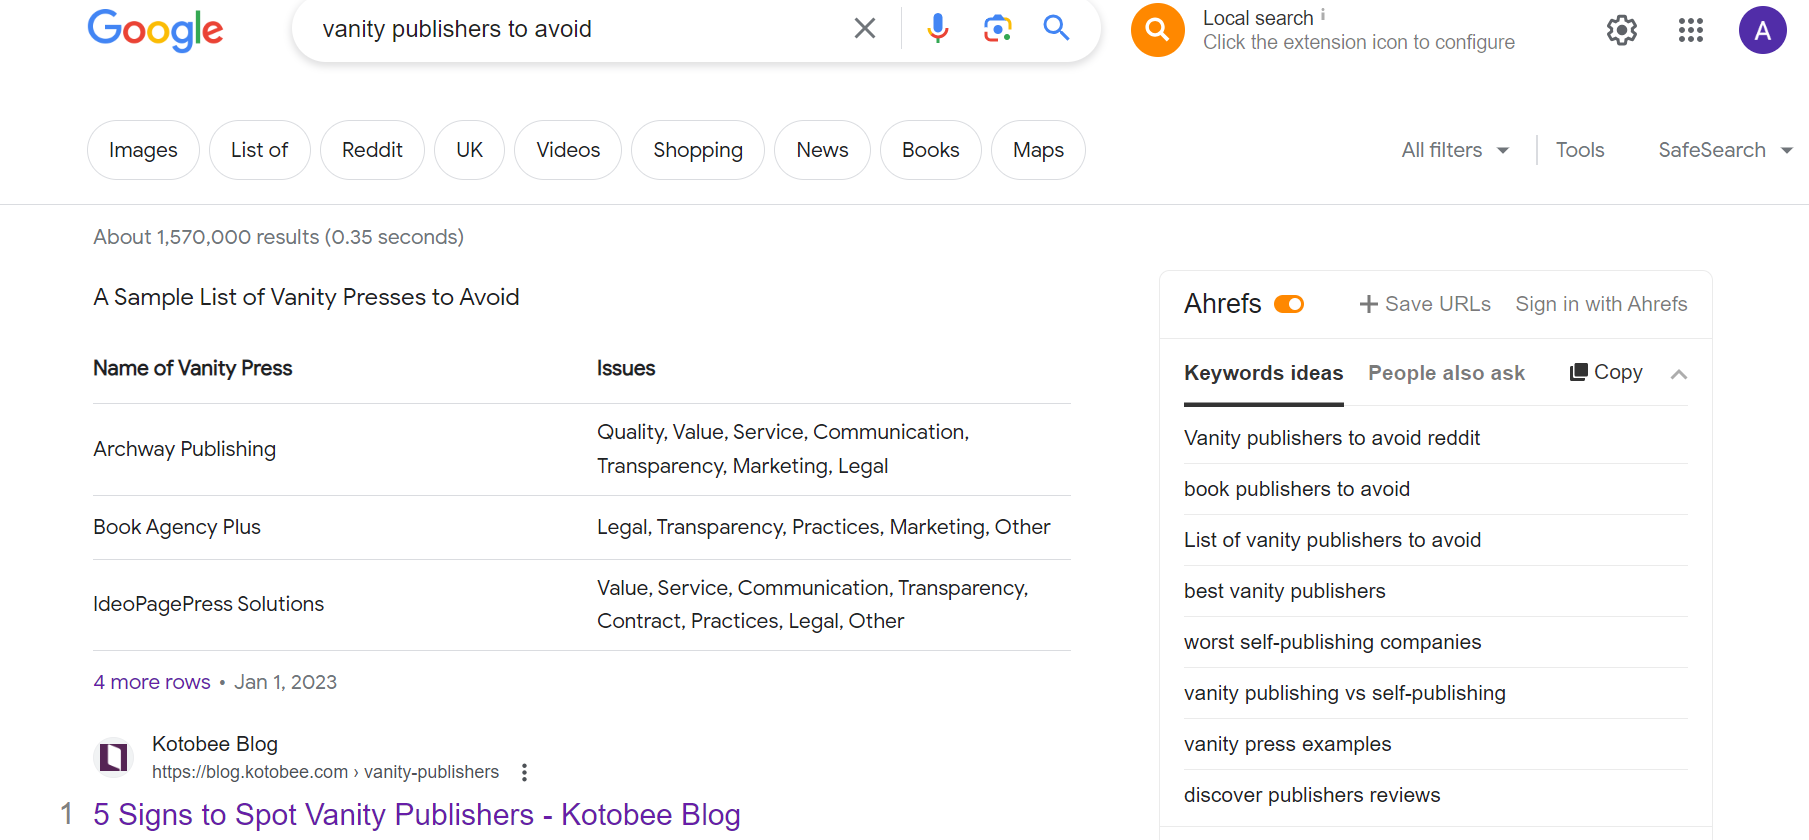
Task: Open the account avatar menu
Action: pos(1762,30)
